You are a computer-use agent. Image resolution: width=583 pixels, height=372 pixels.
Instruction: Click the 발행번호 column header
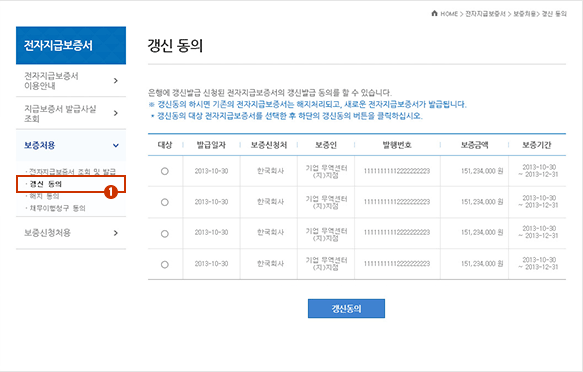pyautogui.click(x=397, y=145)
